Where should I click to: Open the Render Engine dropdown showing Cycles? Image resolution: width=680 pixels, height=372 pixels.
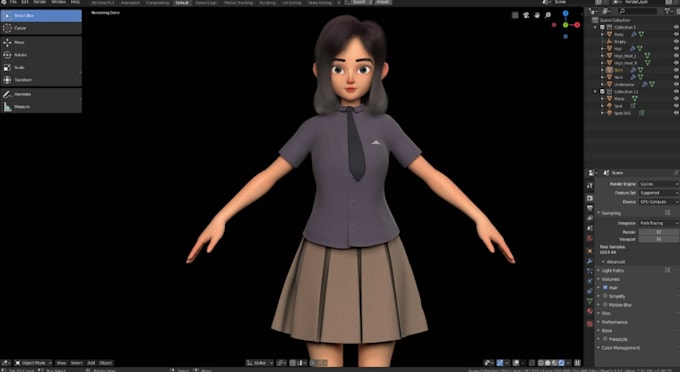point(659,184)
